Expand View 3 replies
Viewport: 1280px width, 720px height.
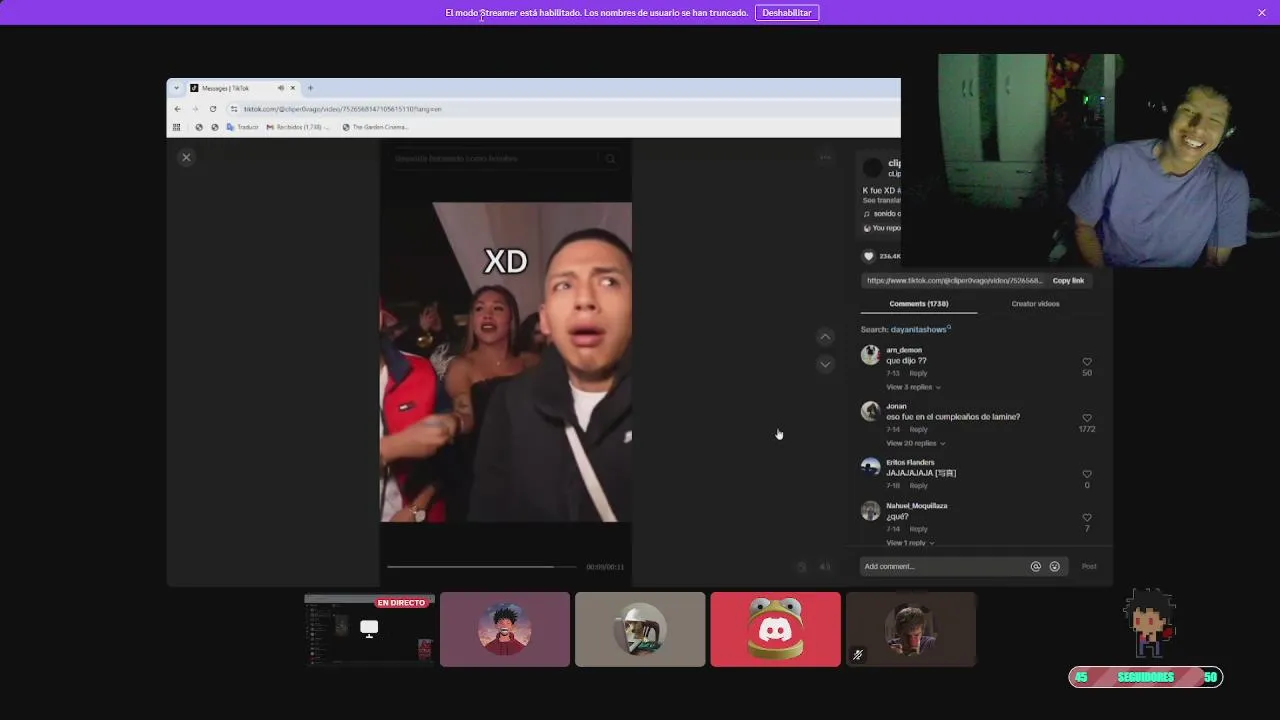click(x=913, y=387)
